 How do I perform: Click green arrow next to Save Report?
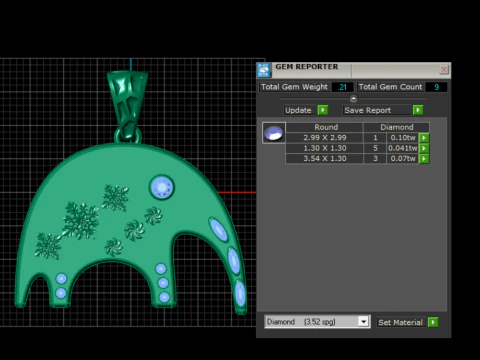click(418, 110)
